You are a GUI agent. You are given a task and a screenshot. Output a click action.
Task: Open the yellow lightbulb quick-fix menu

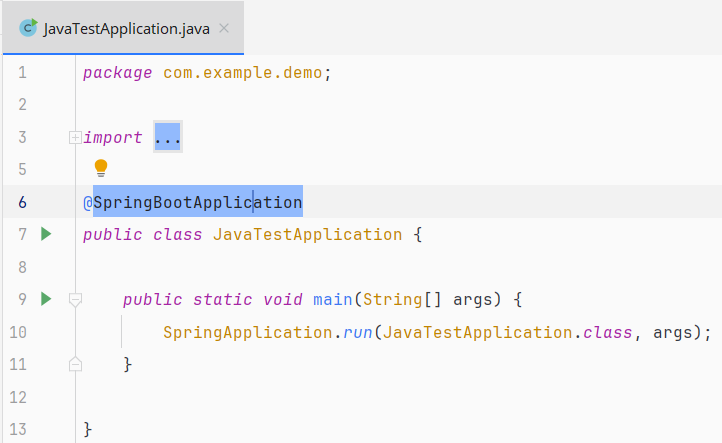[101, 168]
